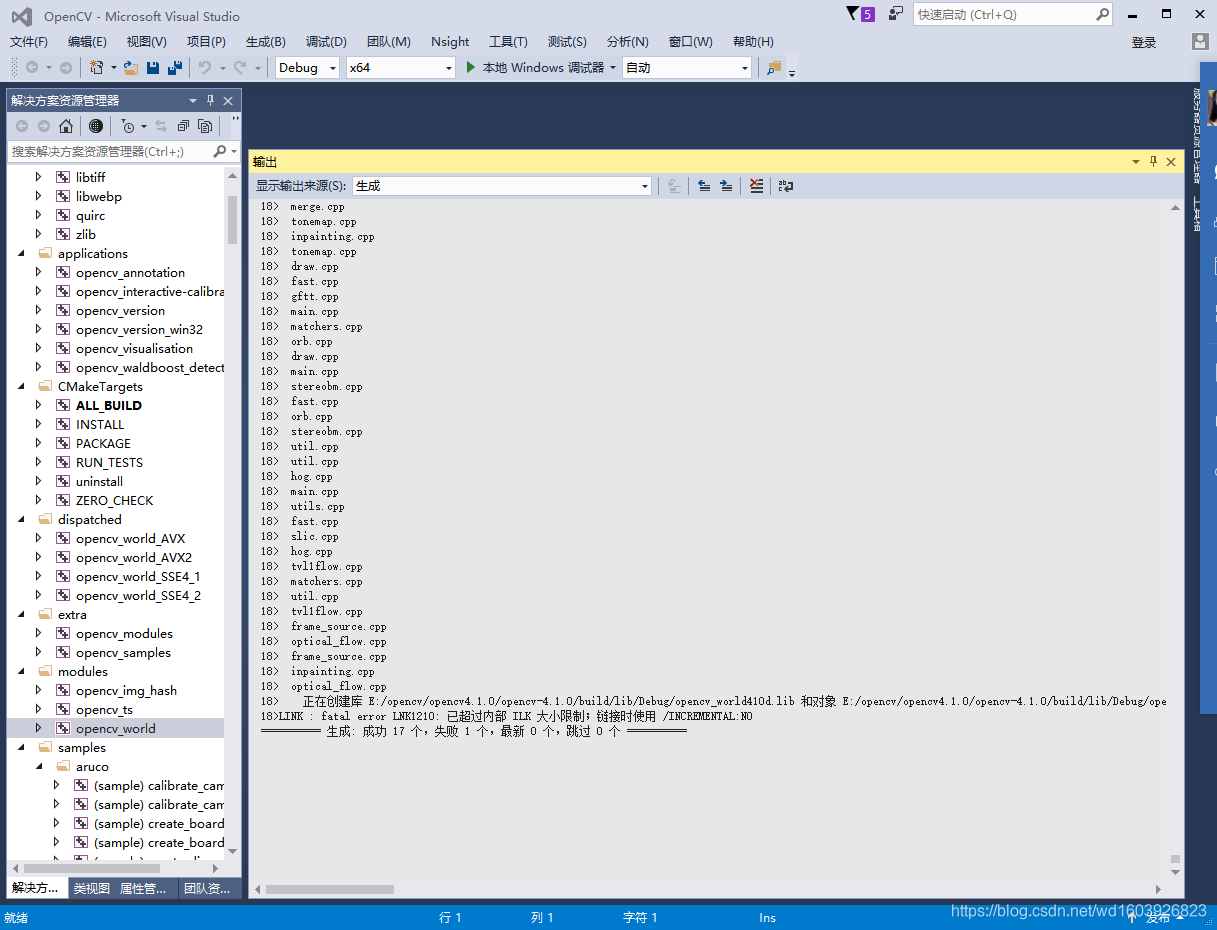Click the Save All double-disk icon
The height and width of the screenshot is (930, 1217).
coord(175,68)
